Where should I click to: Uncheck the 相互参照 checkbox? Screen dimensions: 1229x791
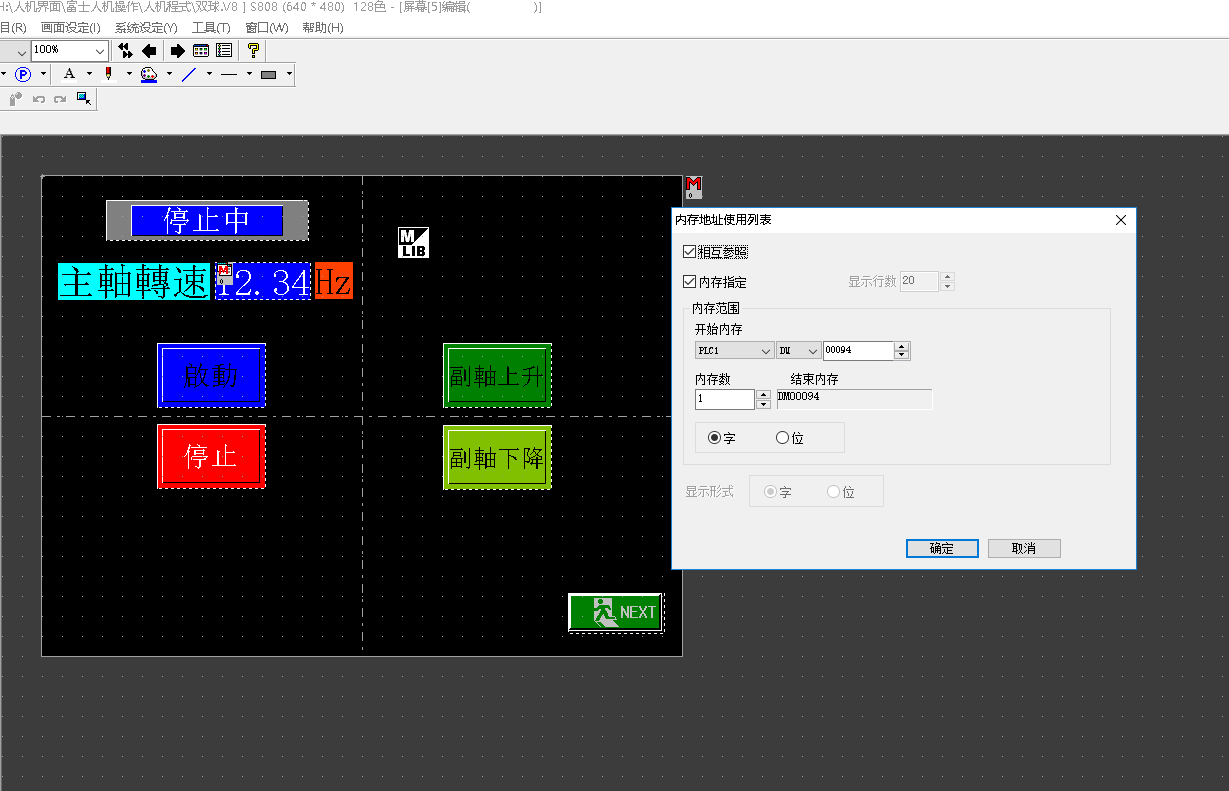coord(689,252)
